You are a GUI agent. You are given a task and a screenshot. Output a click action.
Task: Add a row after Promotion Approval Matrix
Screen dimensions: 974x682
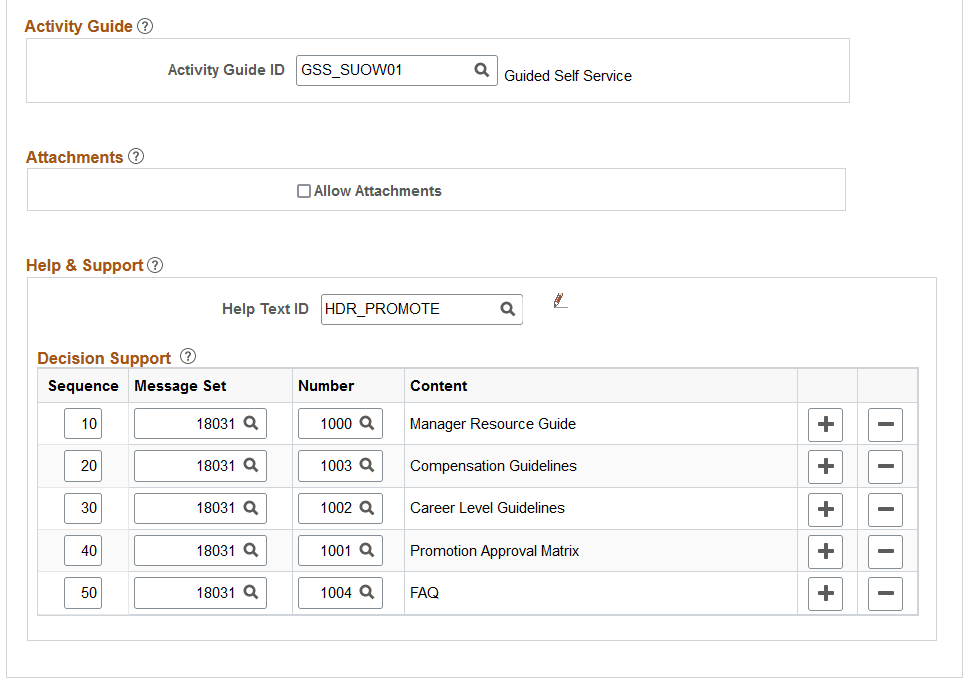(x=825, y=551)
